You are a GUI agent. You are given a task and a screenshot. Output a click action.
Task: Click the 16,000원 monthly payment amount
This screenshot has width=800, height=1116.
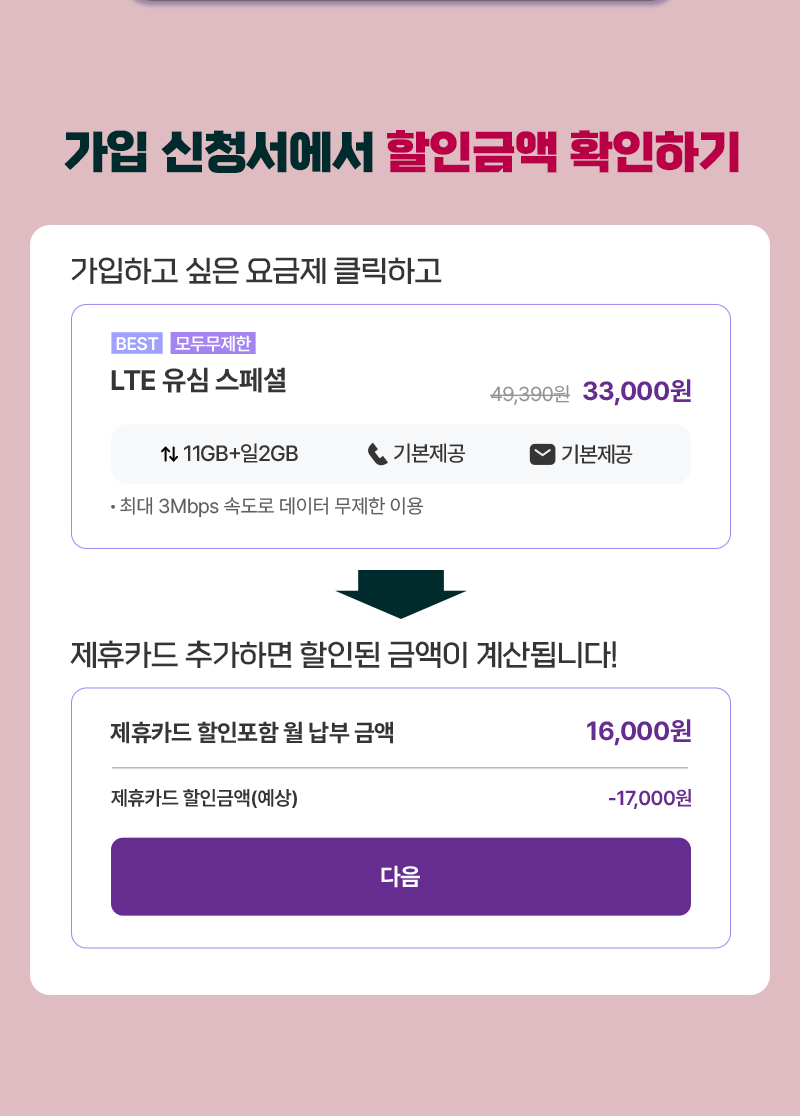(638, 731)
